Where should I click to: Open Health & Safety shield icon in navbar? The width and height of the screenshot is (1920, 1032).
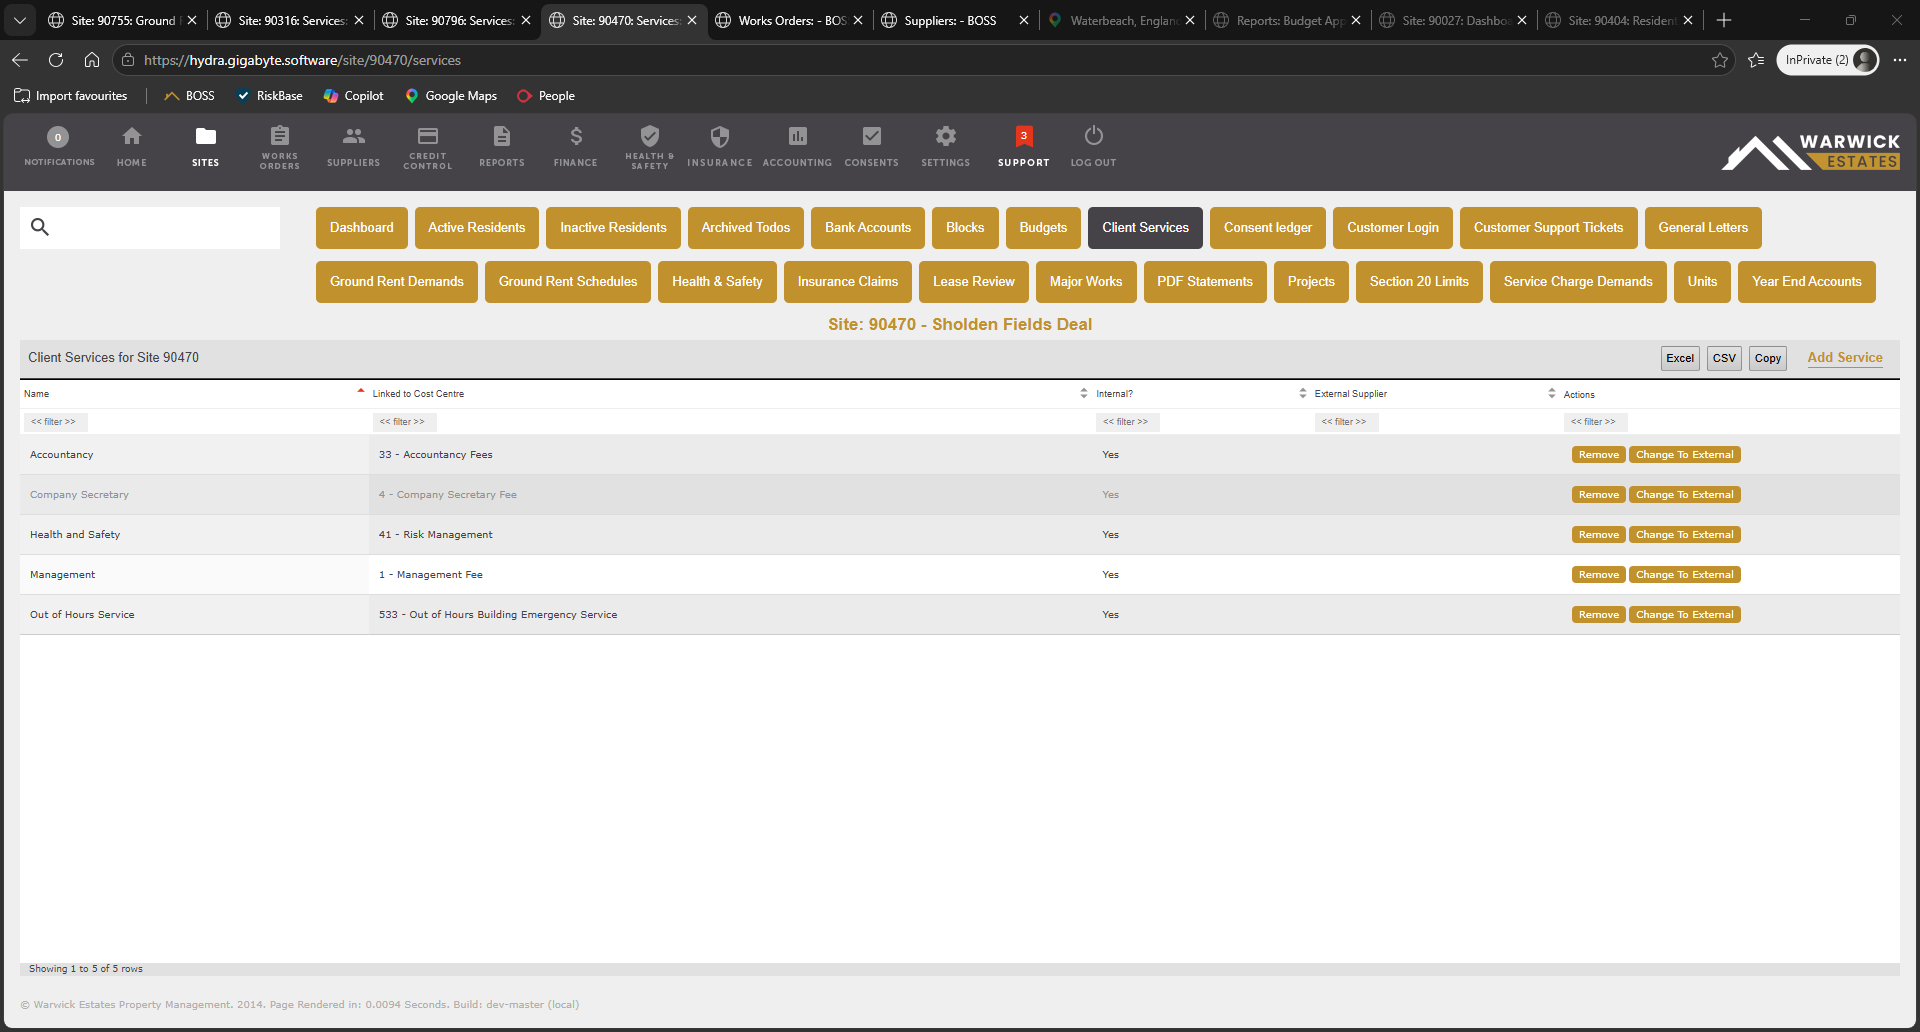coord(650,135)
